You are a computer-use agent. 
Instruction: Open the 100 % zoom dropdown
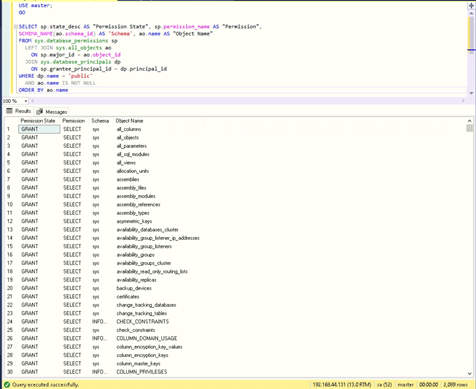(x=26, y=101)
